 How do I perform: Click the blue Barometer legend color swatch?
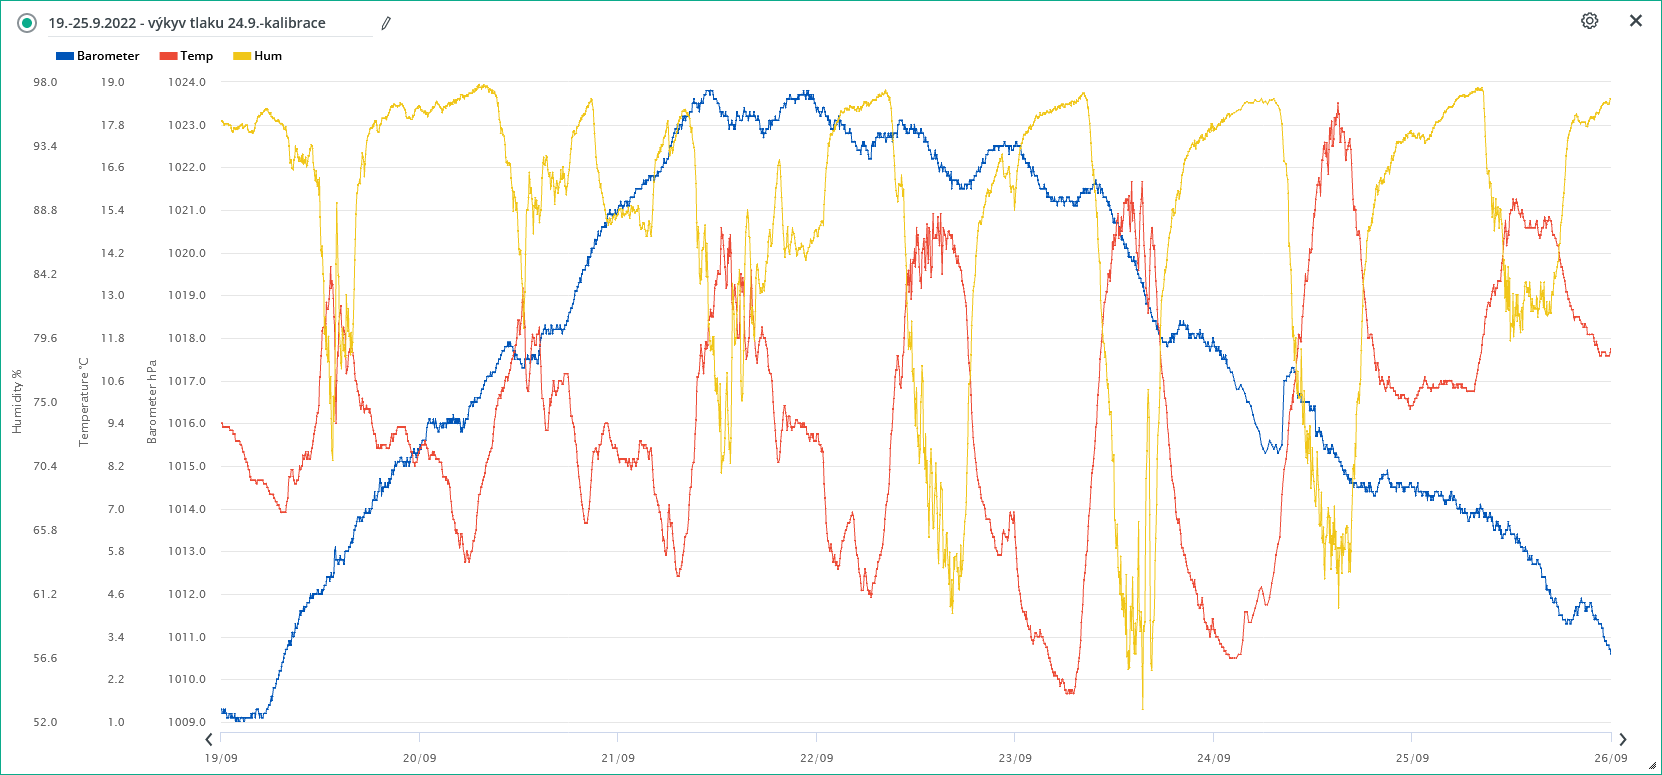click(x=65, y=56)
